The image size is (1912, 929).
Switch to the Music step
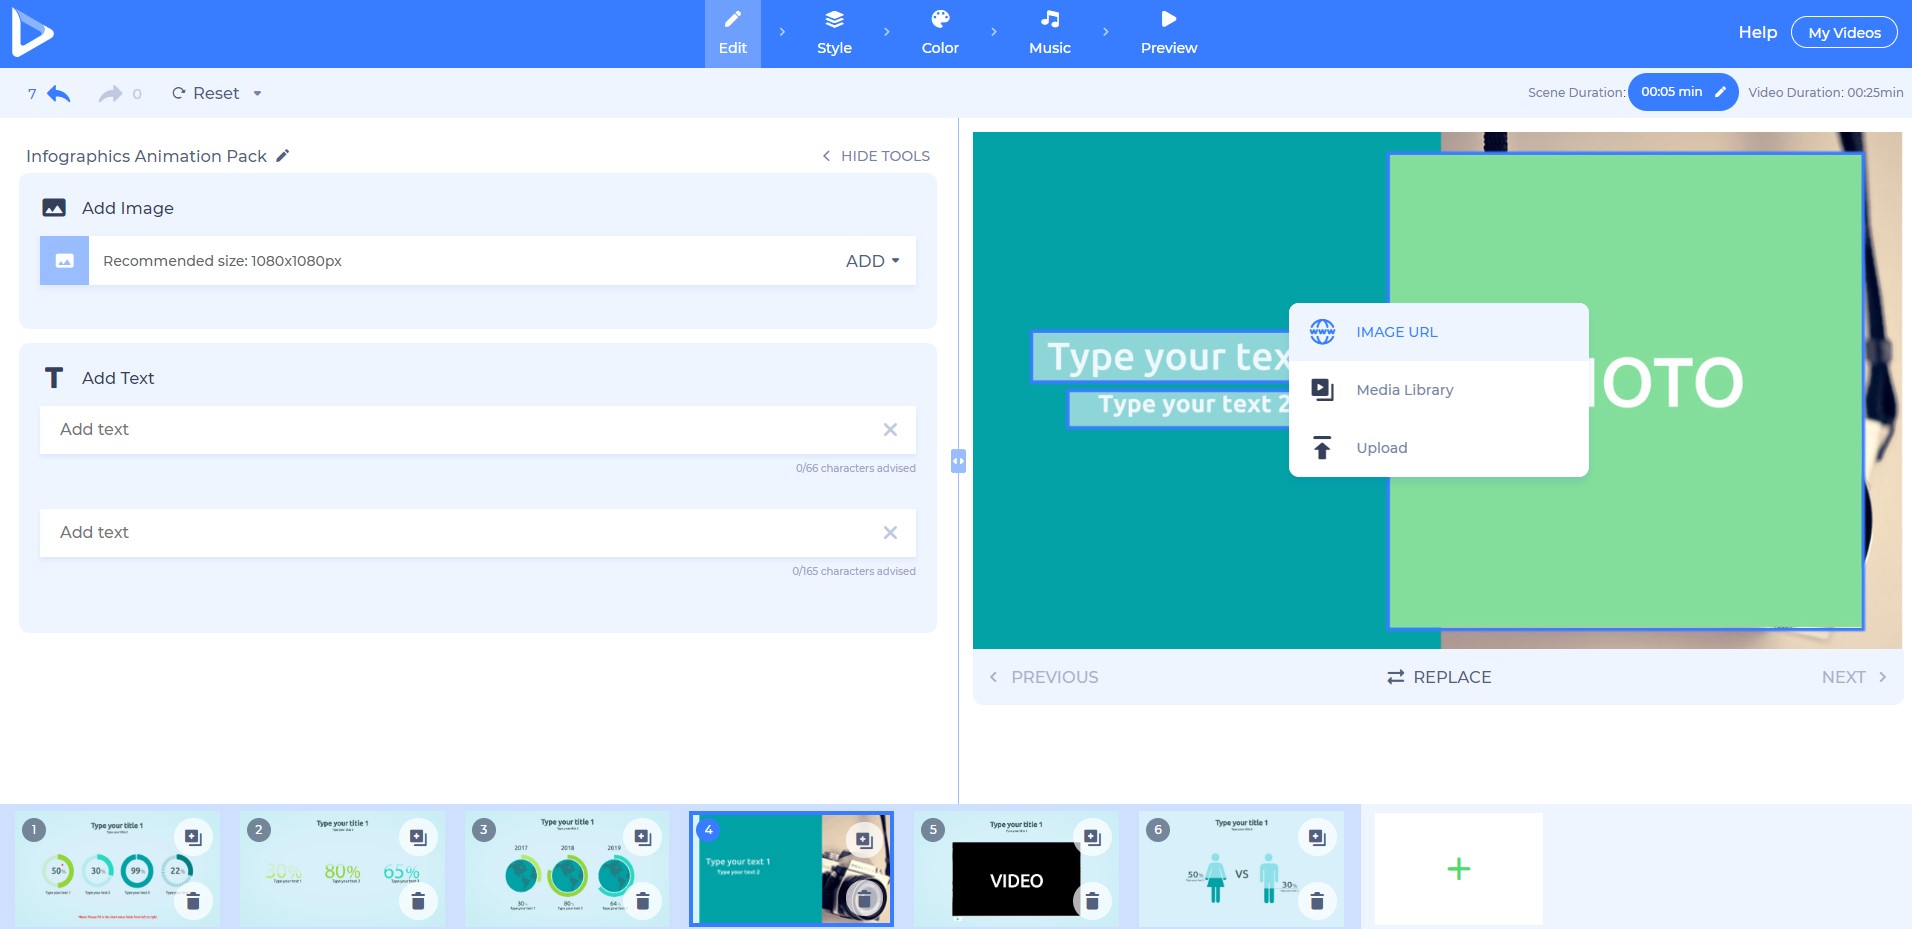(x=1049, y=34)
